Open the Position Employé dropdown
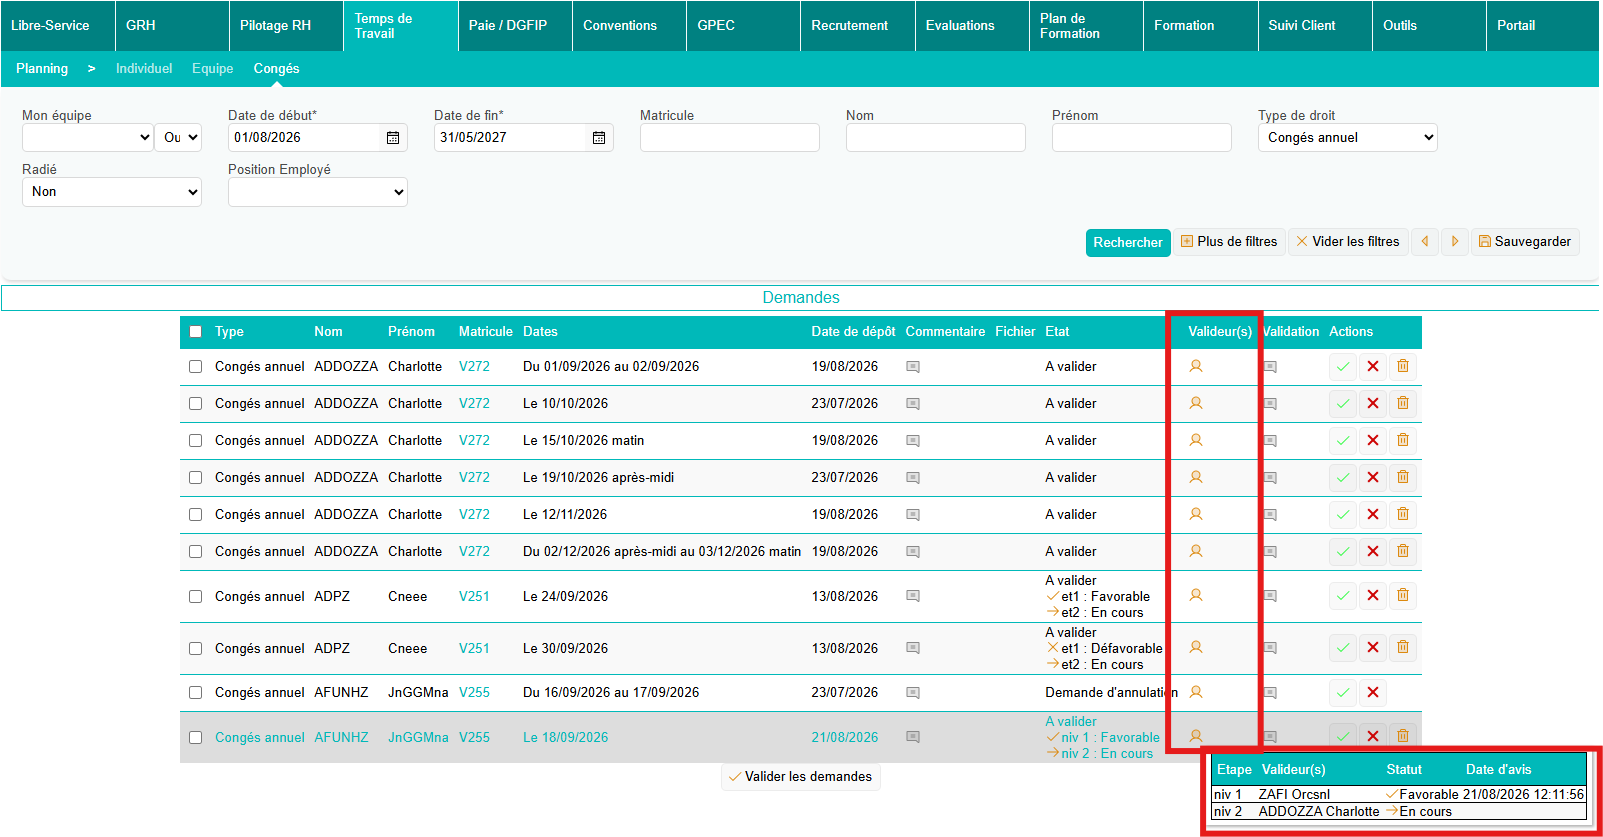This screenshot has height=837, width=1603. (318, 192)
